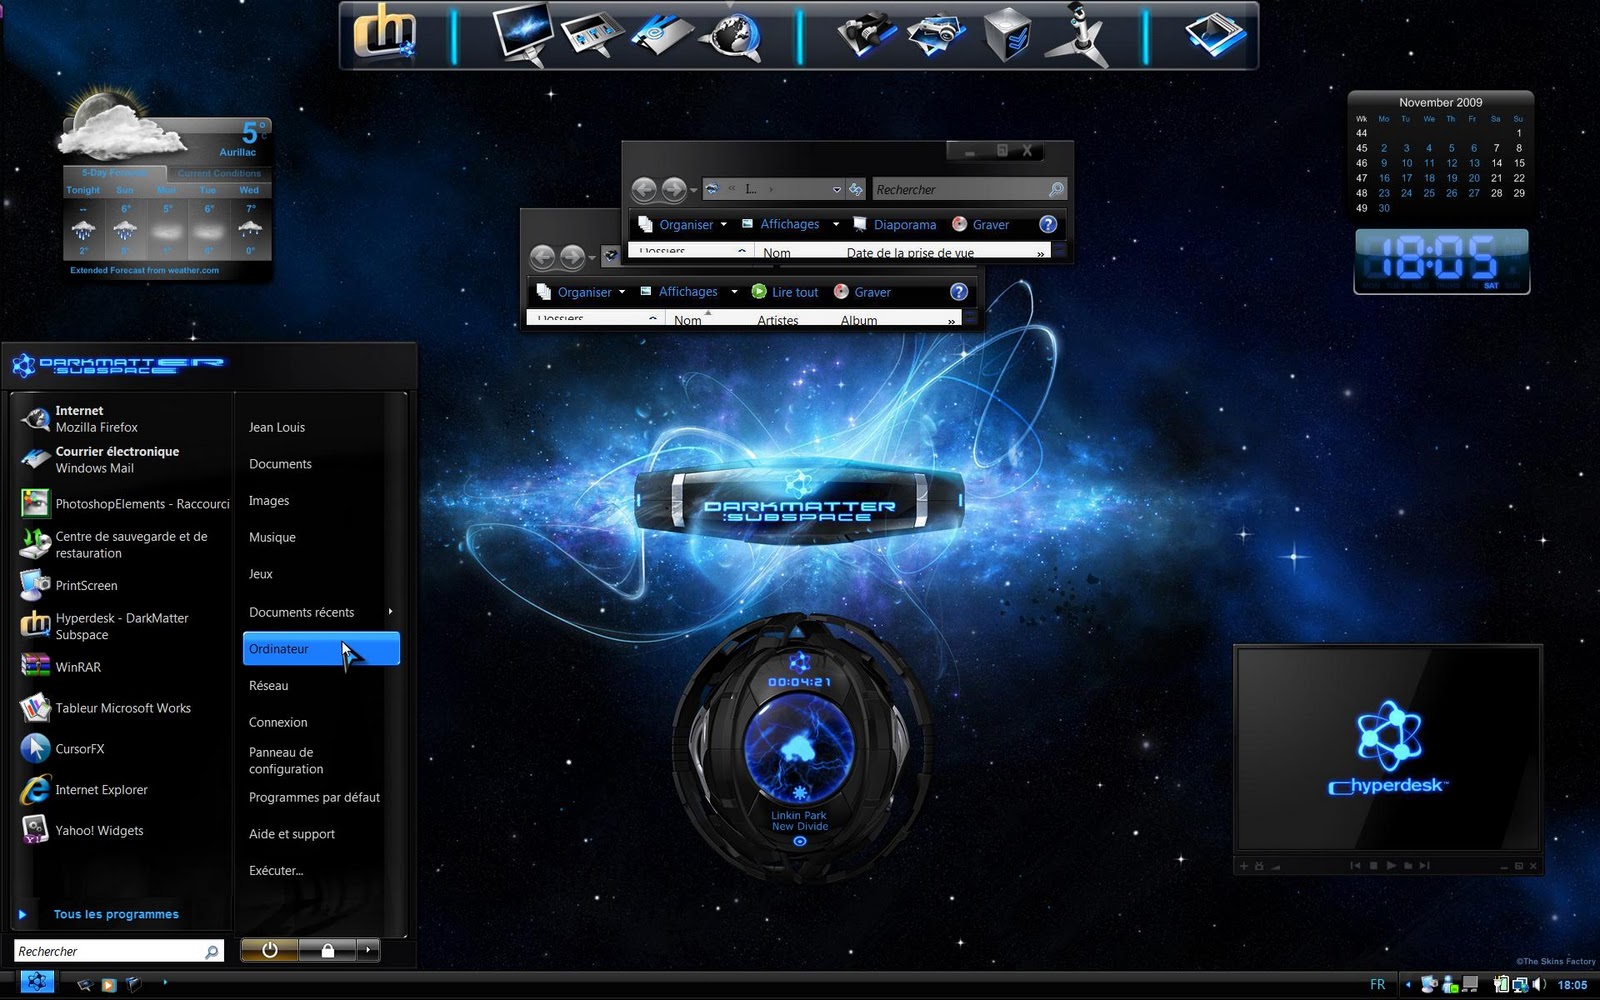Click the start menu Rechercher search field
This screenshot has width=1600, height=1000.
(118, 951)
